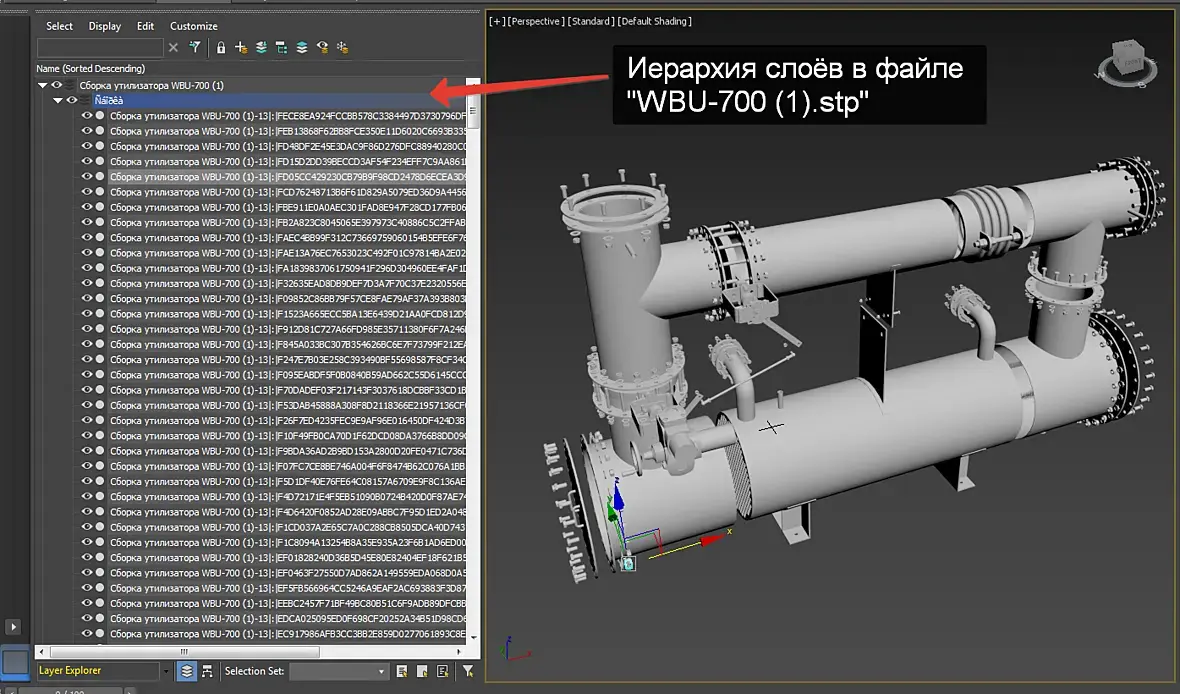Select row with hash F4D72171E4F5
Screen dimensions: 1180x694
pyautogui.click(x=287, y=497)
